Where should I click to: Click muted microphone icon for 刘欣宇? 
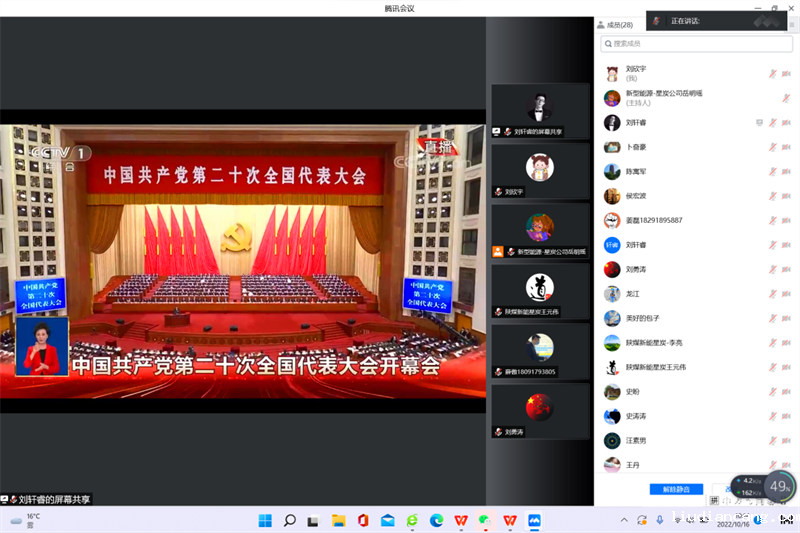(x=772, y=74)
